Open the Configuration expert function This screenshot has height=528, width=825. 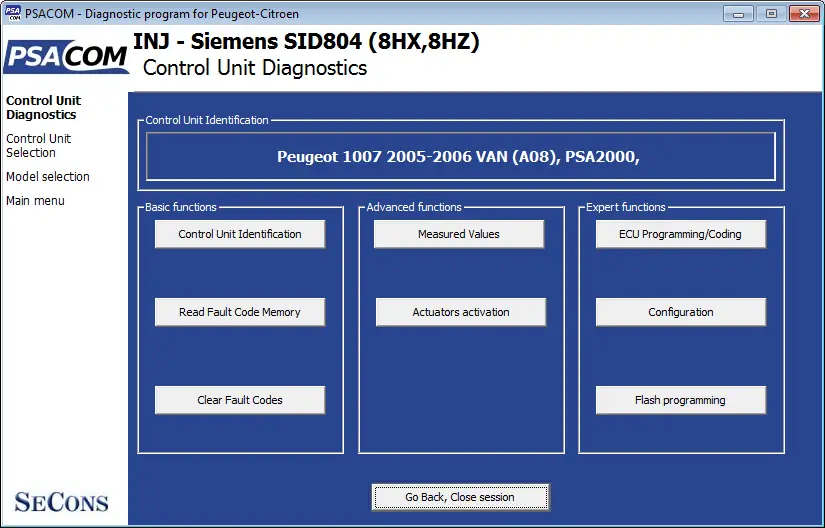point(681,312)
